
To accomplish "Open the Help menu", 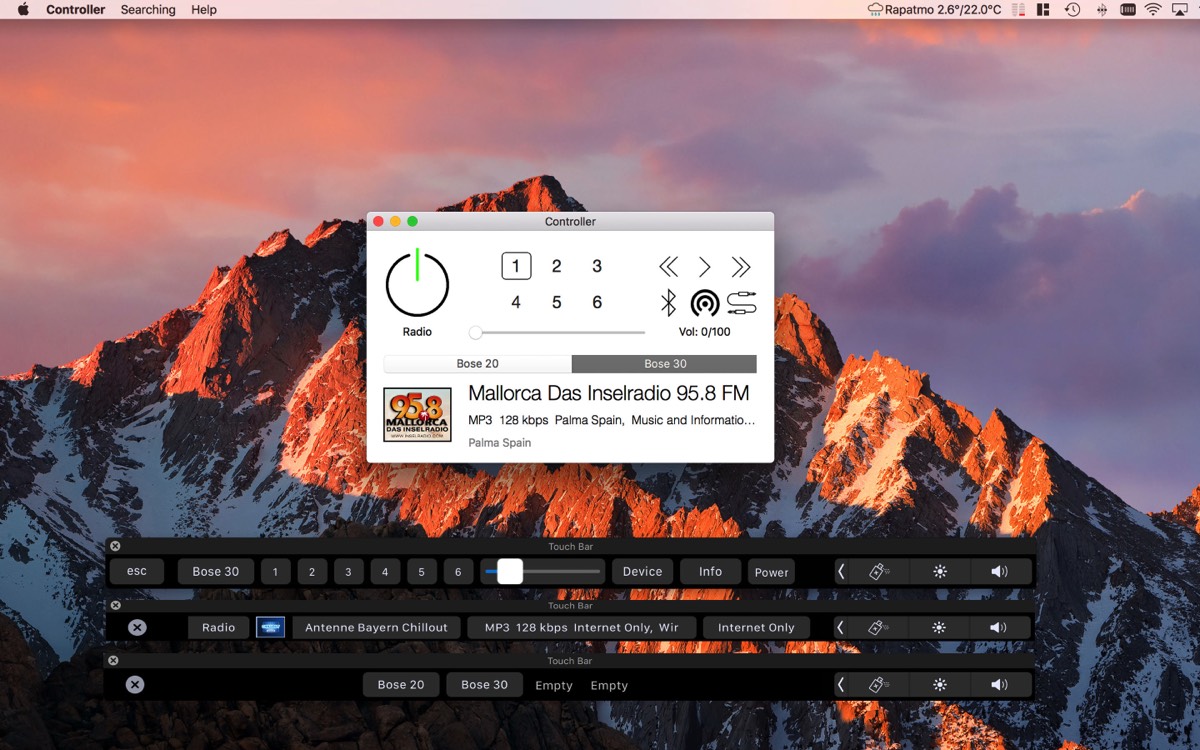I will [204, 10].
